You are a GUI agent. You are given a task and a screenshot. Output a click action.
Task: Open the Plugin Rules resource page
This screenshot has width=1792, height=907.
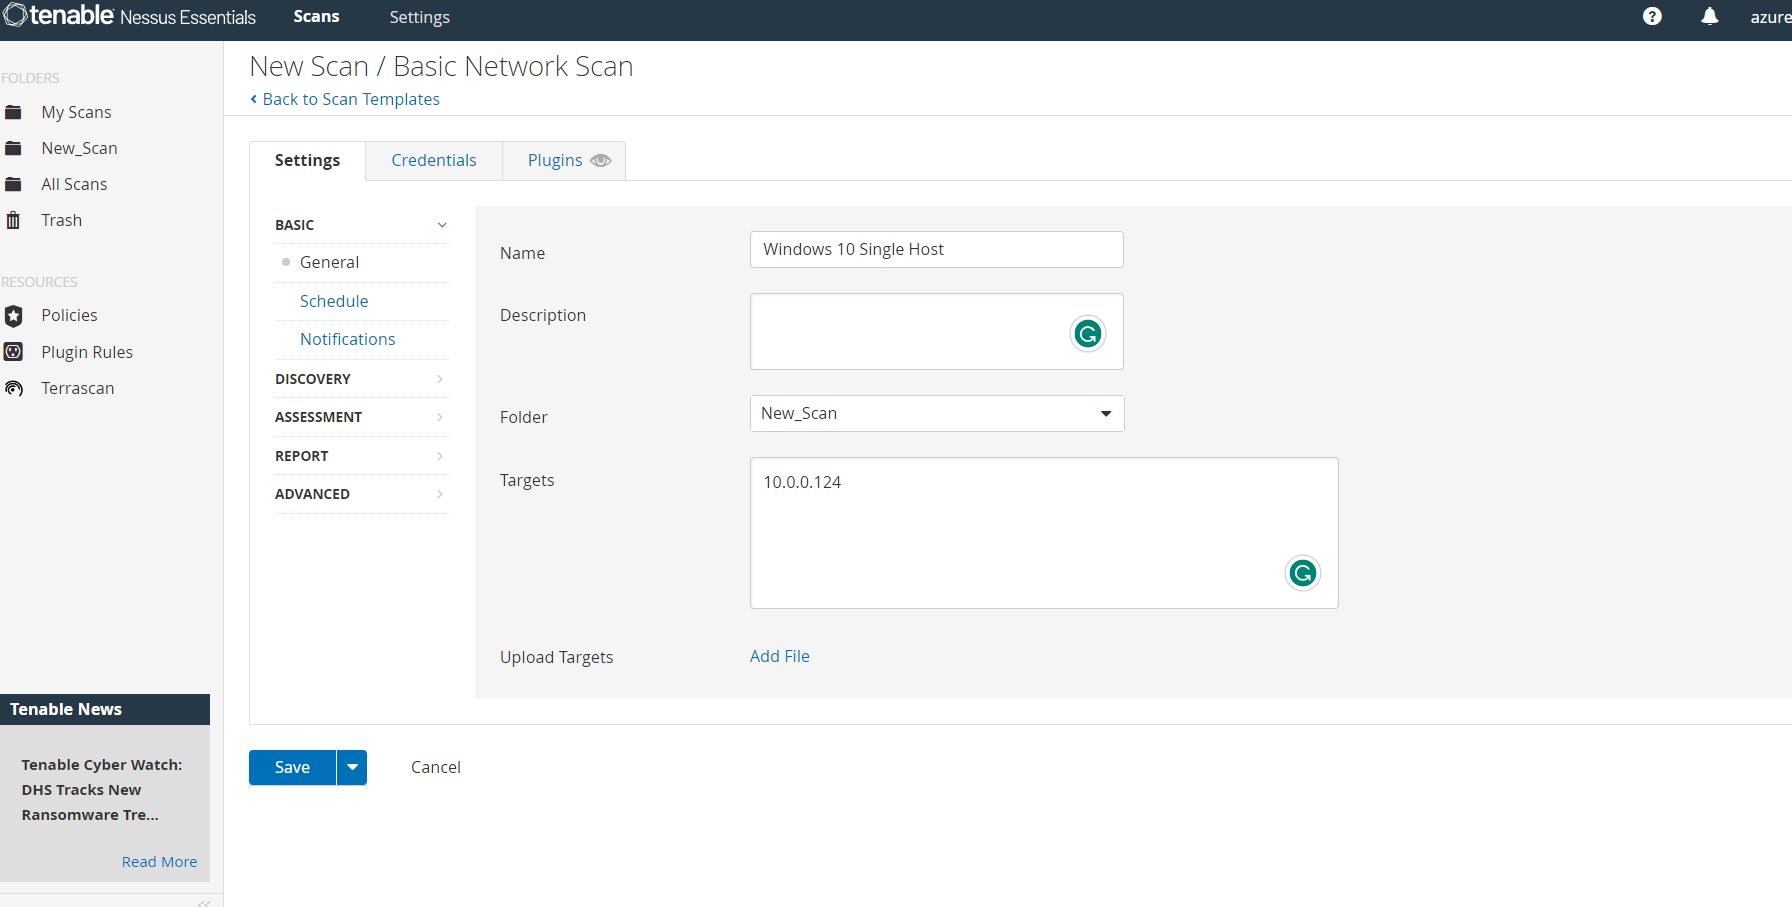click(x=87, y=352)
